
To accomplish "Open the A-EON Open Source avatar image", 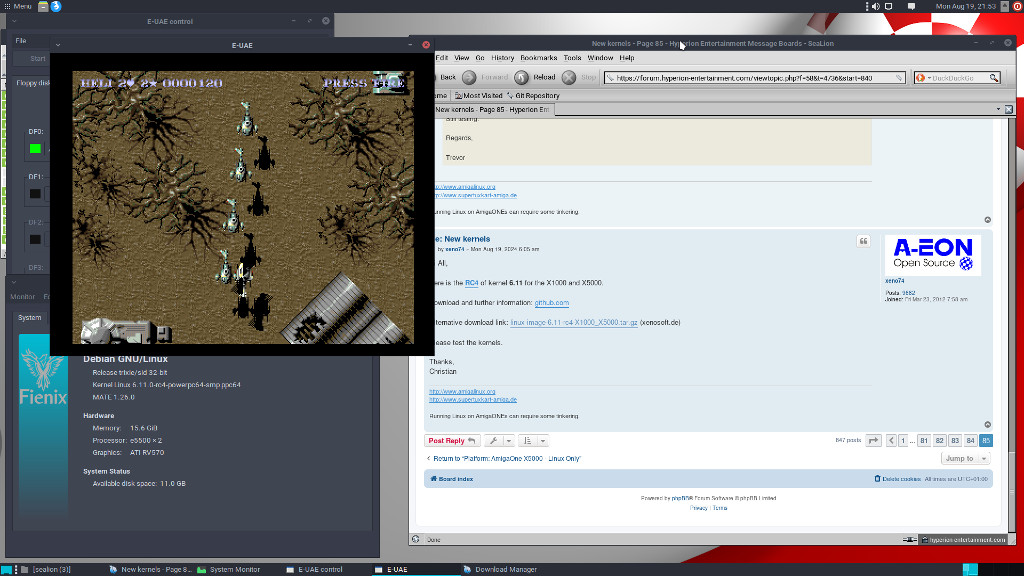I will [933, 255].
